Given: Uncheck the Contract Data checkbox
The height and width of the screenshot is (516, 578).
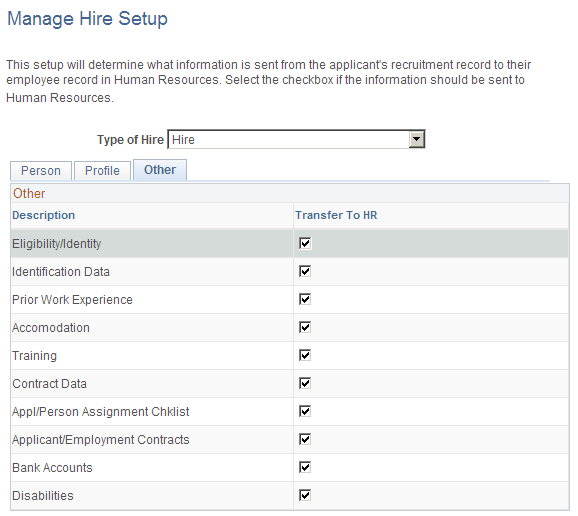Looking at the screenshot, I should (305, 383).
